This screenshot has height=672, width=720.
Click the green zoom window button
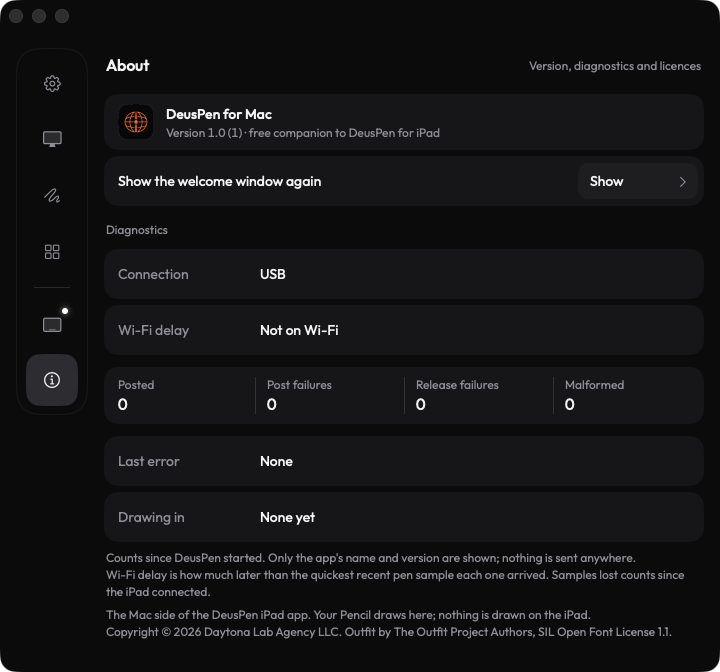62,16
